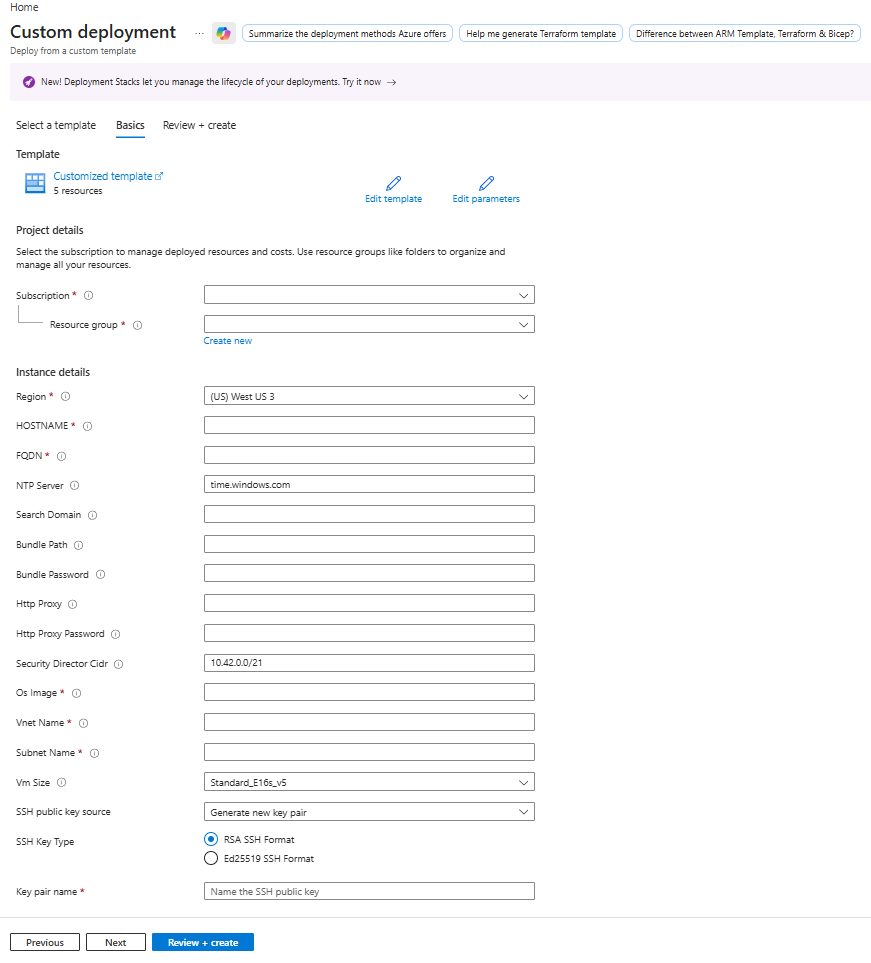Focus the Os Image input field

[369, 692]
